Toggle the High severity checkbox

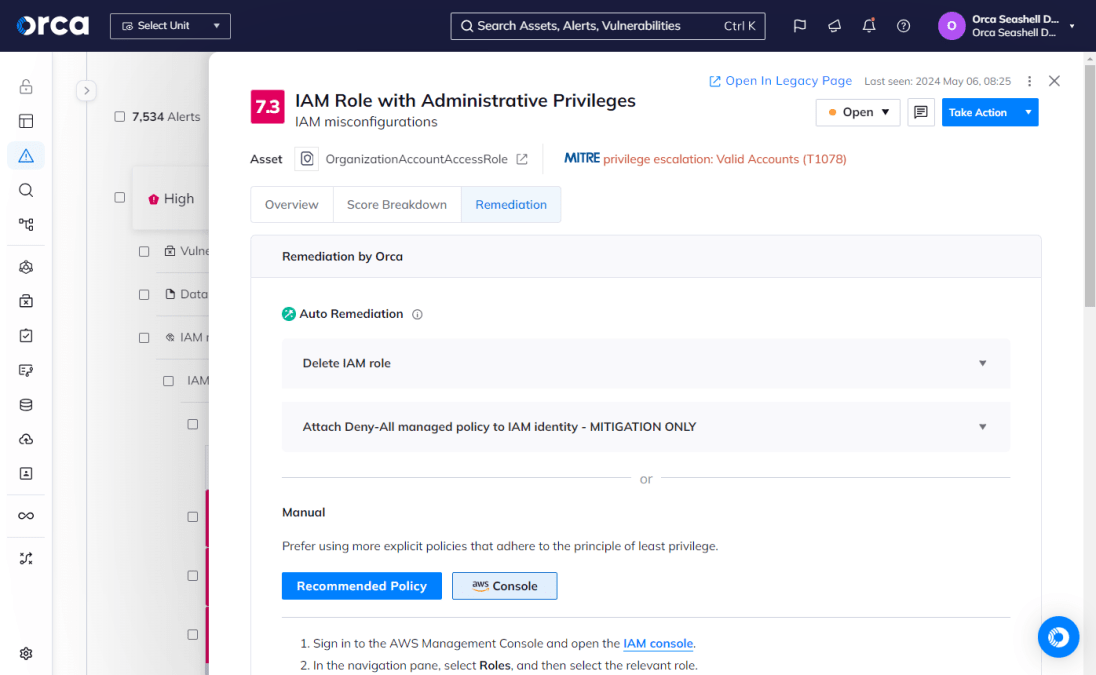coord(120,198)
